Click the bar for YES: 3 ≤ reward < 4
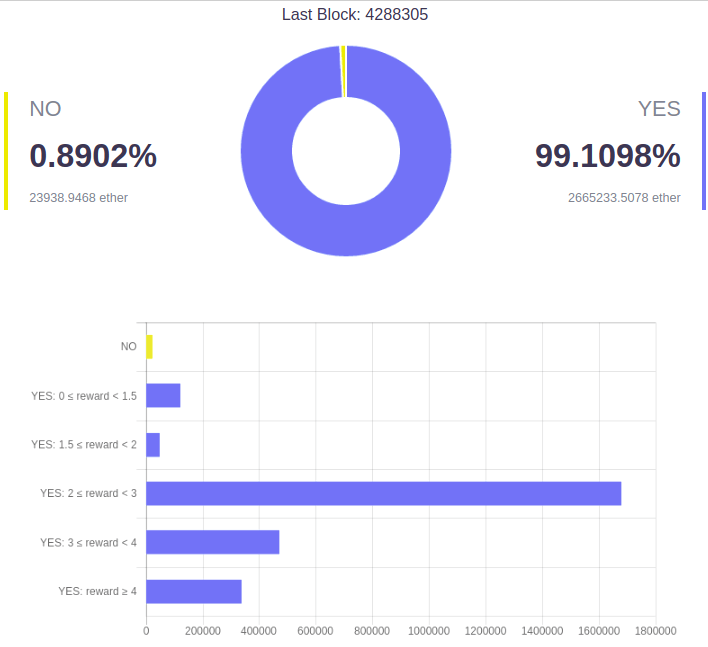This screenshot has height=647, width=708. (212, 542)
